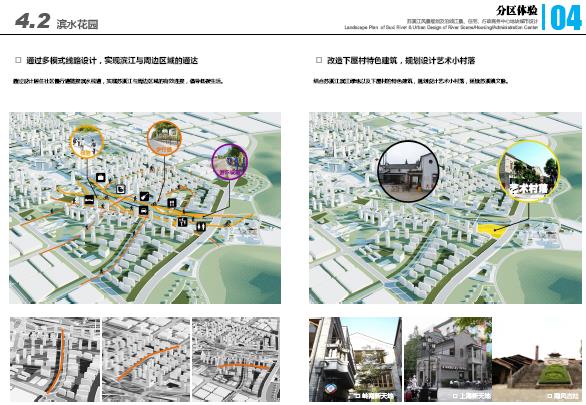
Task: Click the 分区体验 header label
Action: [517, 10]
